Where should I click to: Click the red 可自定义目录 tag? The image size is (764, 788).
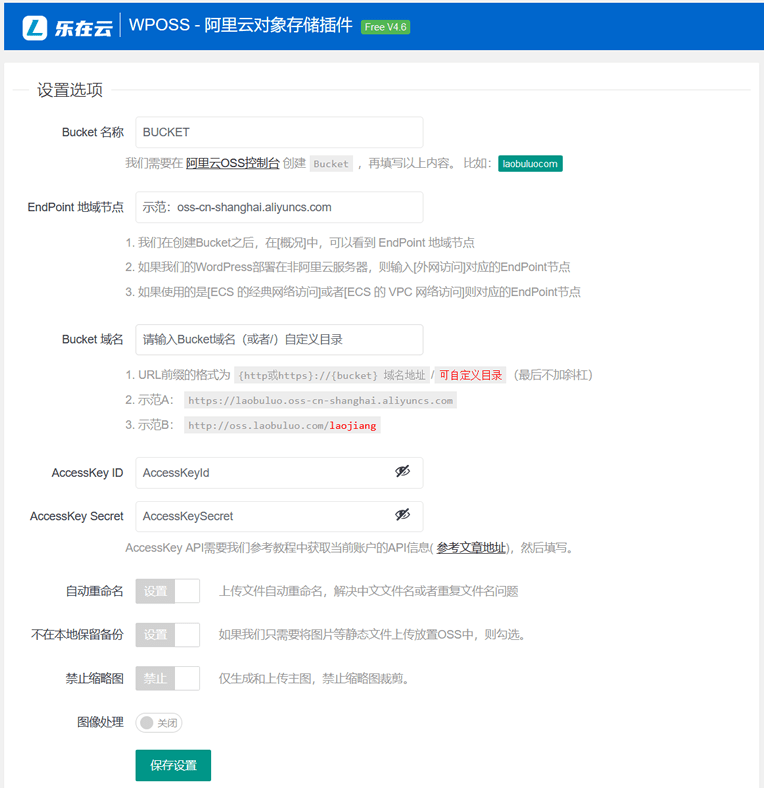click(470, 375)
